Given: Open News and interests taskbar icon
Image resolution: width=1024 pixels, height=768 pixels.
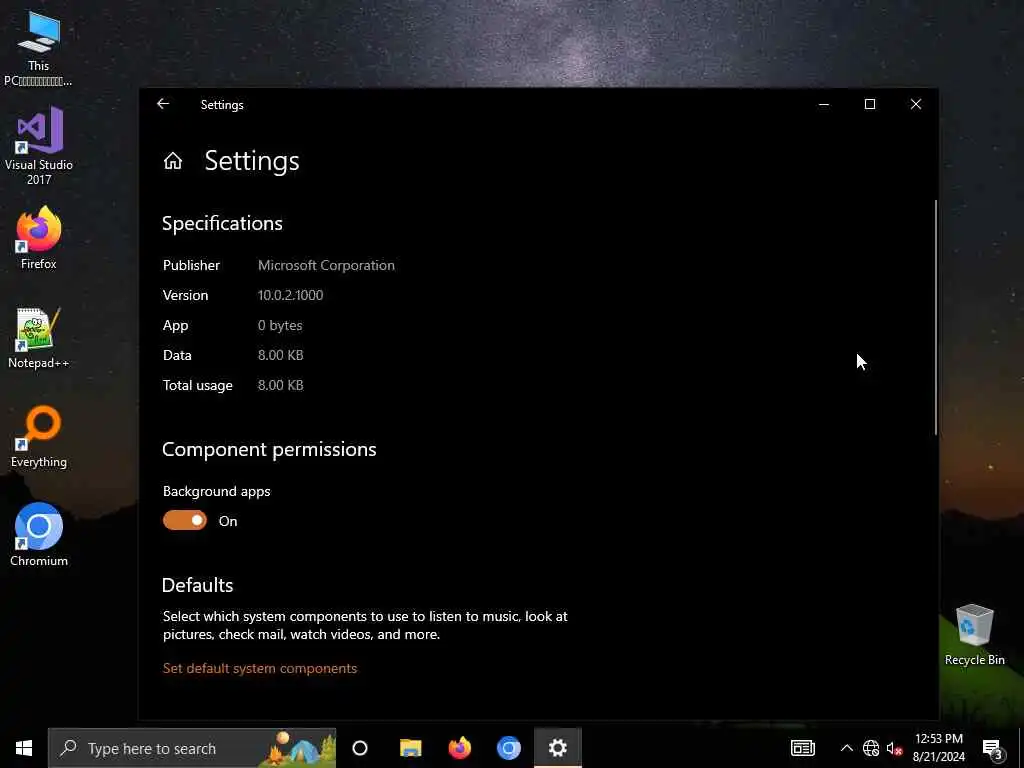Looking at the screenshot, I should pos(803,748).
